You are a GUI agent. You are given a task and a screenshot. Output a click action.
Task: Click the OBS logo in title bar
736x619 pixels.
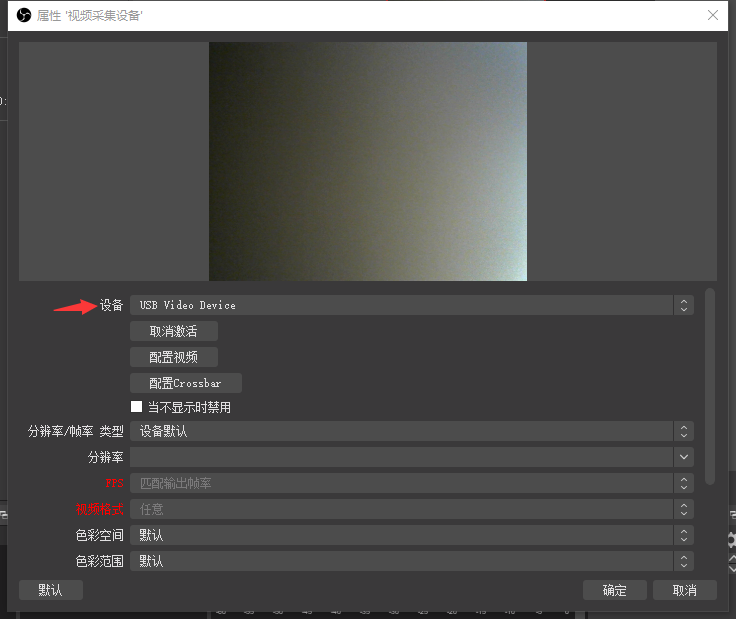pos(25,15)
